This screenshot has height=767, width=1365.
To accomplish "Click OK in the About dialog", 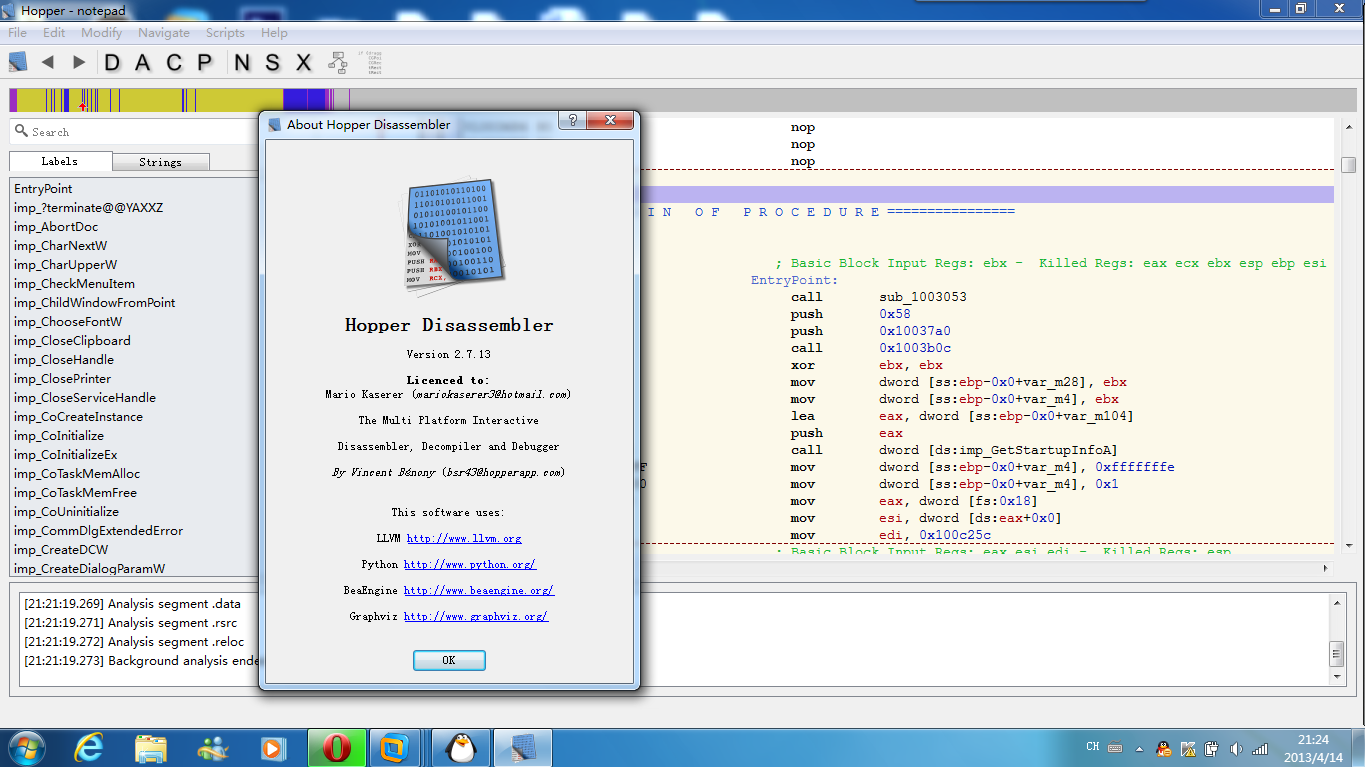I will (x=449, y=660).
